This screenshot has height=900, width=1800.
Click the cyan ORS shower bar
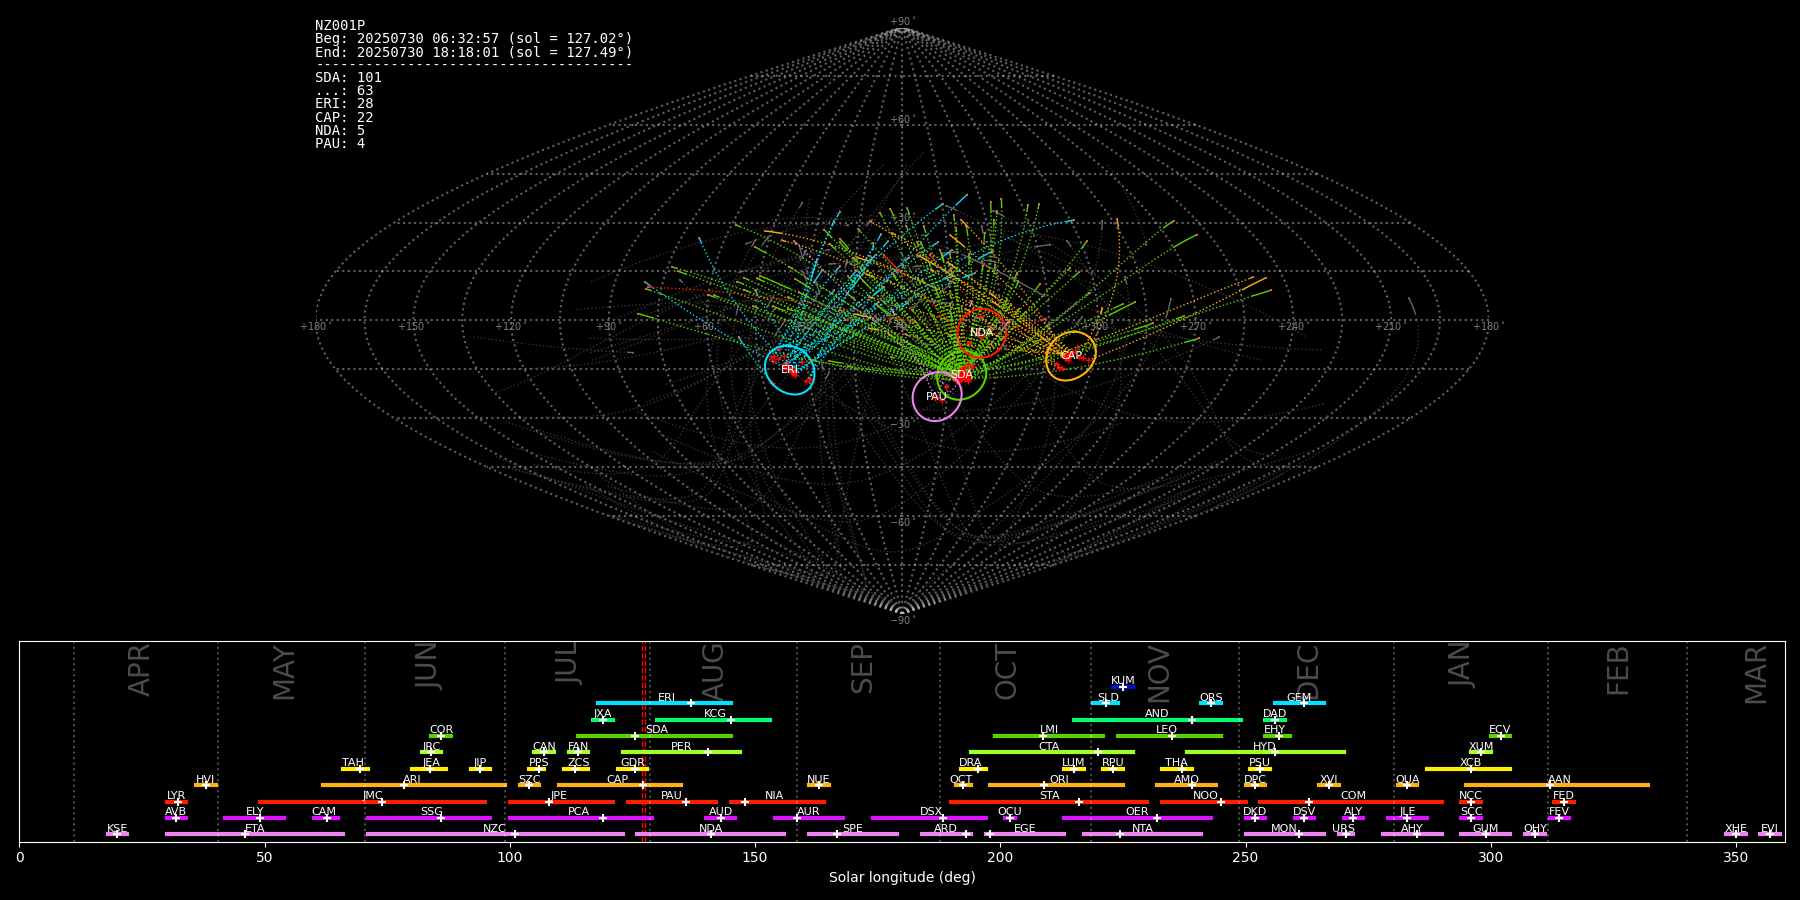pos(1211,703)
